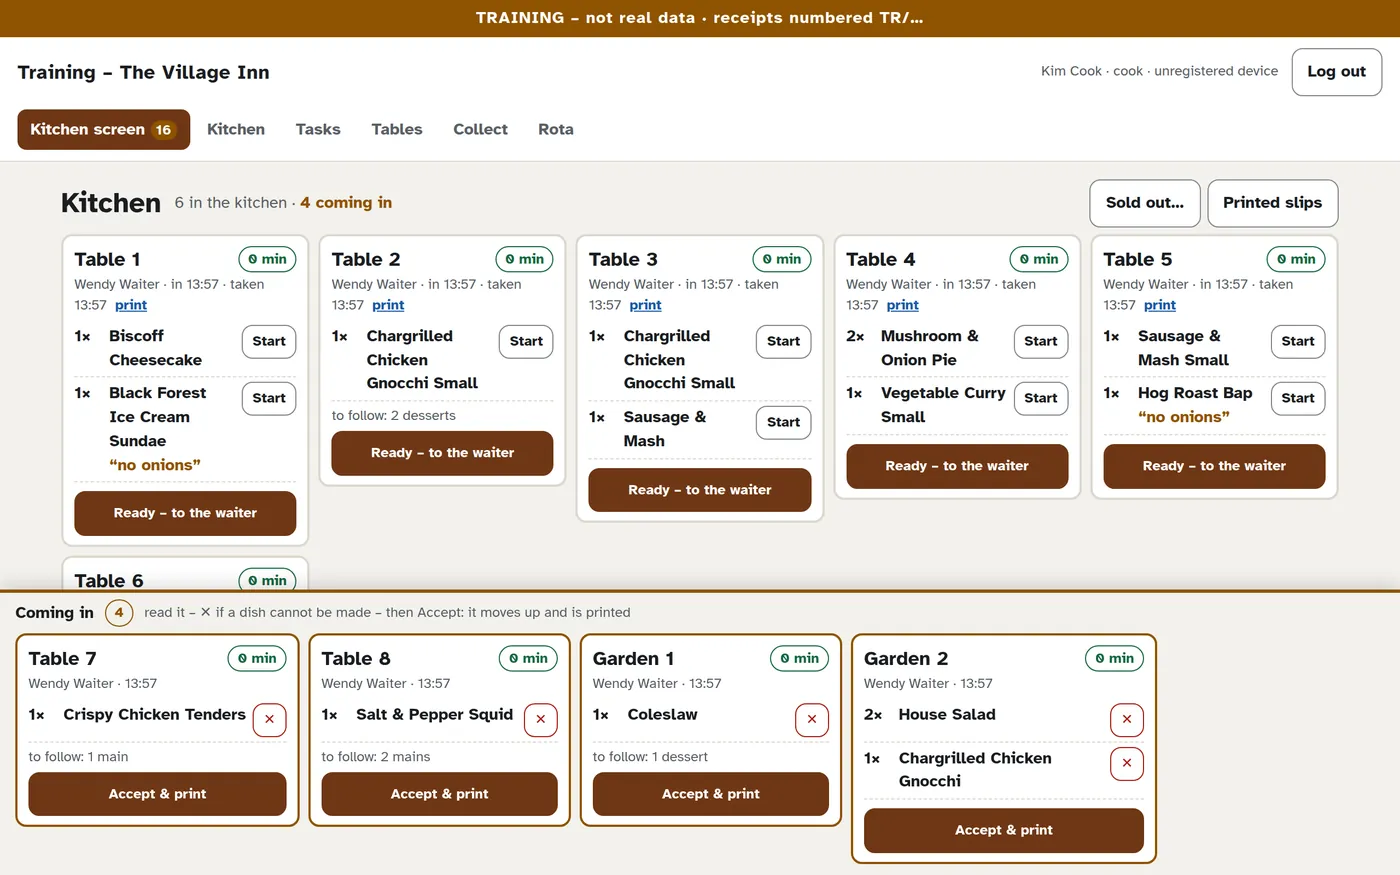Open the Sold out... dialog
Image resolution: width=1400 pixels, height=875 pixels.
(x=1145, y=203)
